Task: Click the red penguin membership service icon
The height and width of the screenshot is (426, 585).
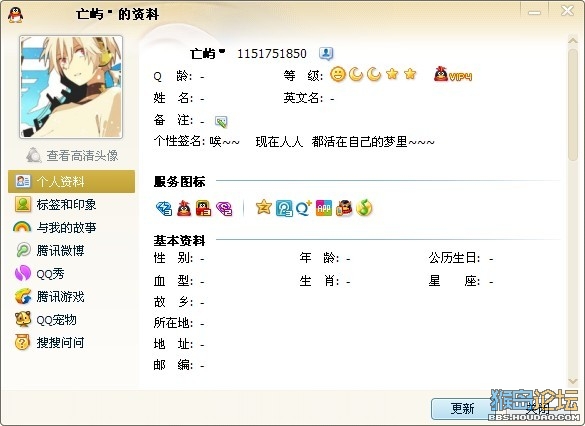Action: coord(184,208)
